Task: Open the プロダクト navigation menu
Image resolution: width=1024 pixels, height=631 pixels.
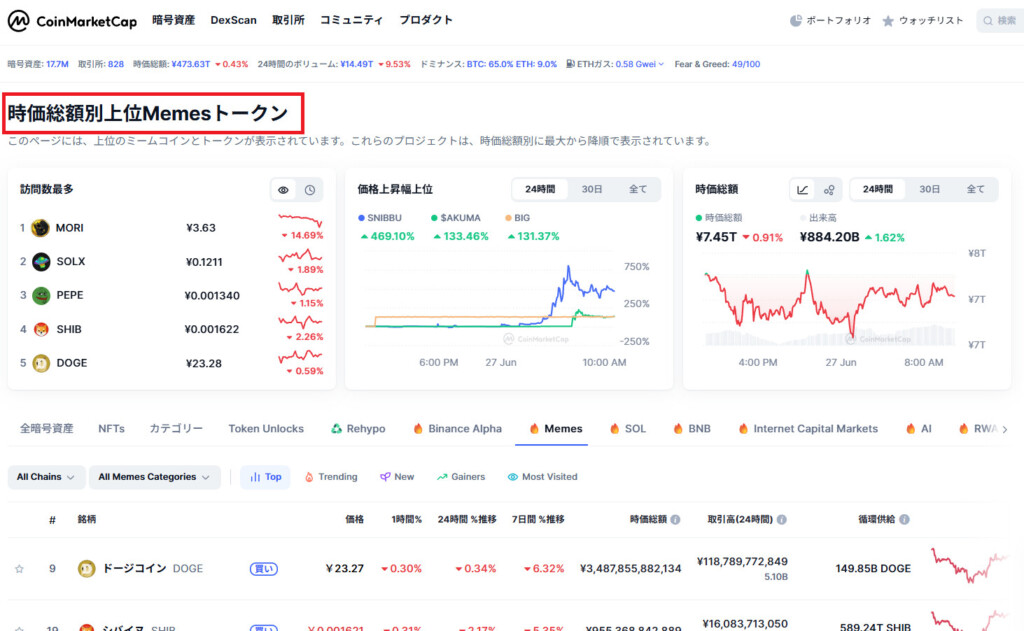Action: [x=426, y=20]
